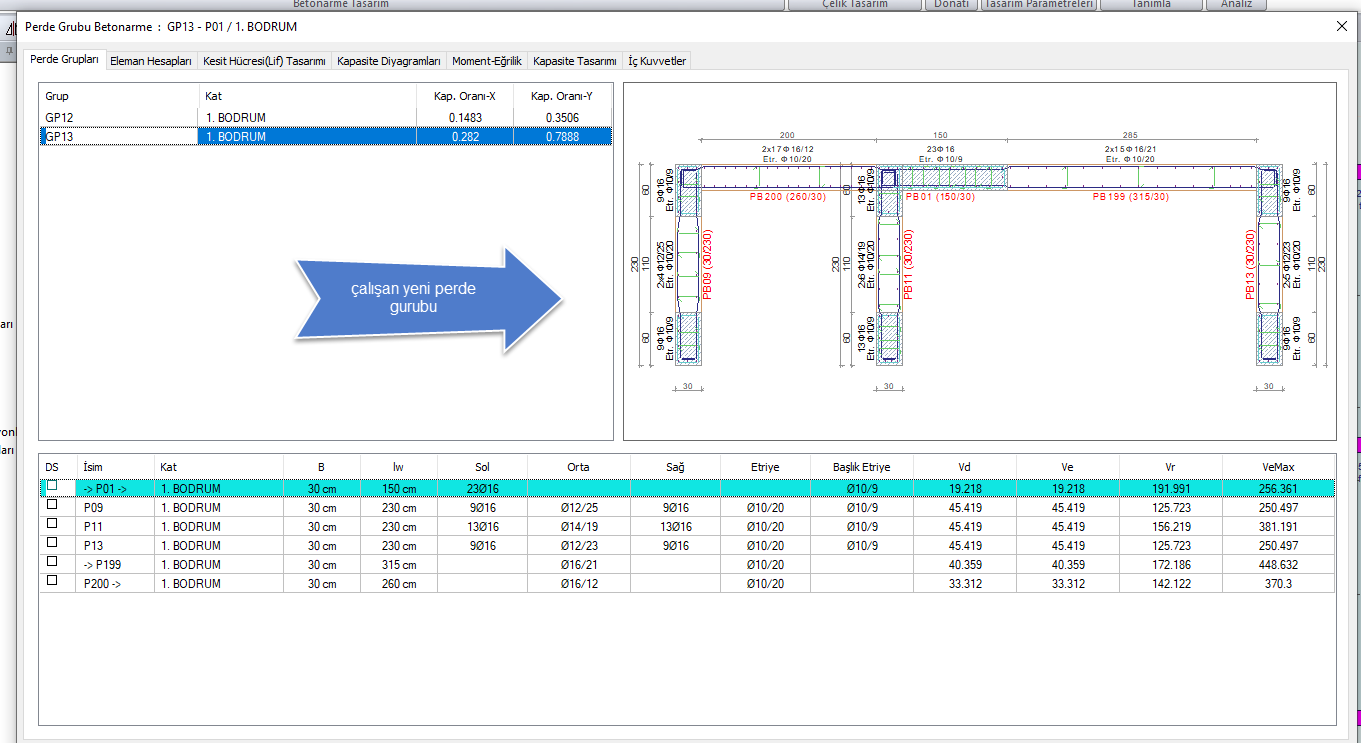
Task: Select the '-> P01 ->' name cell
Action: pos(114,488)
